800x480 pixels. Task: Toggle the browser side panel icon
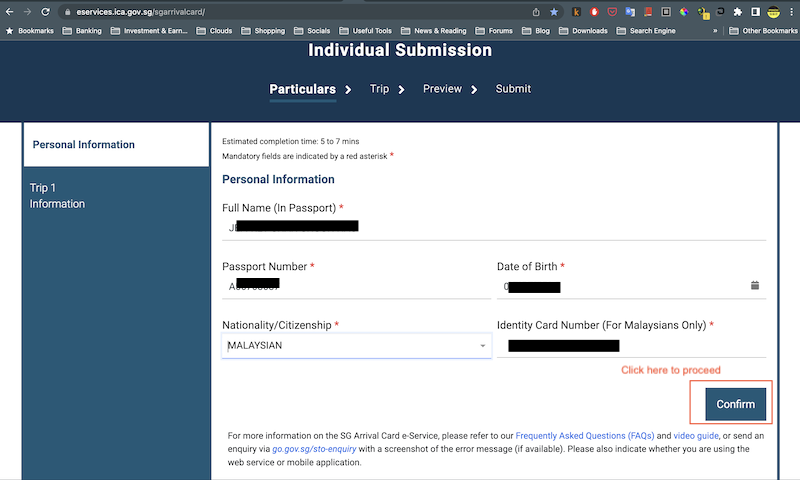755,12
